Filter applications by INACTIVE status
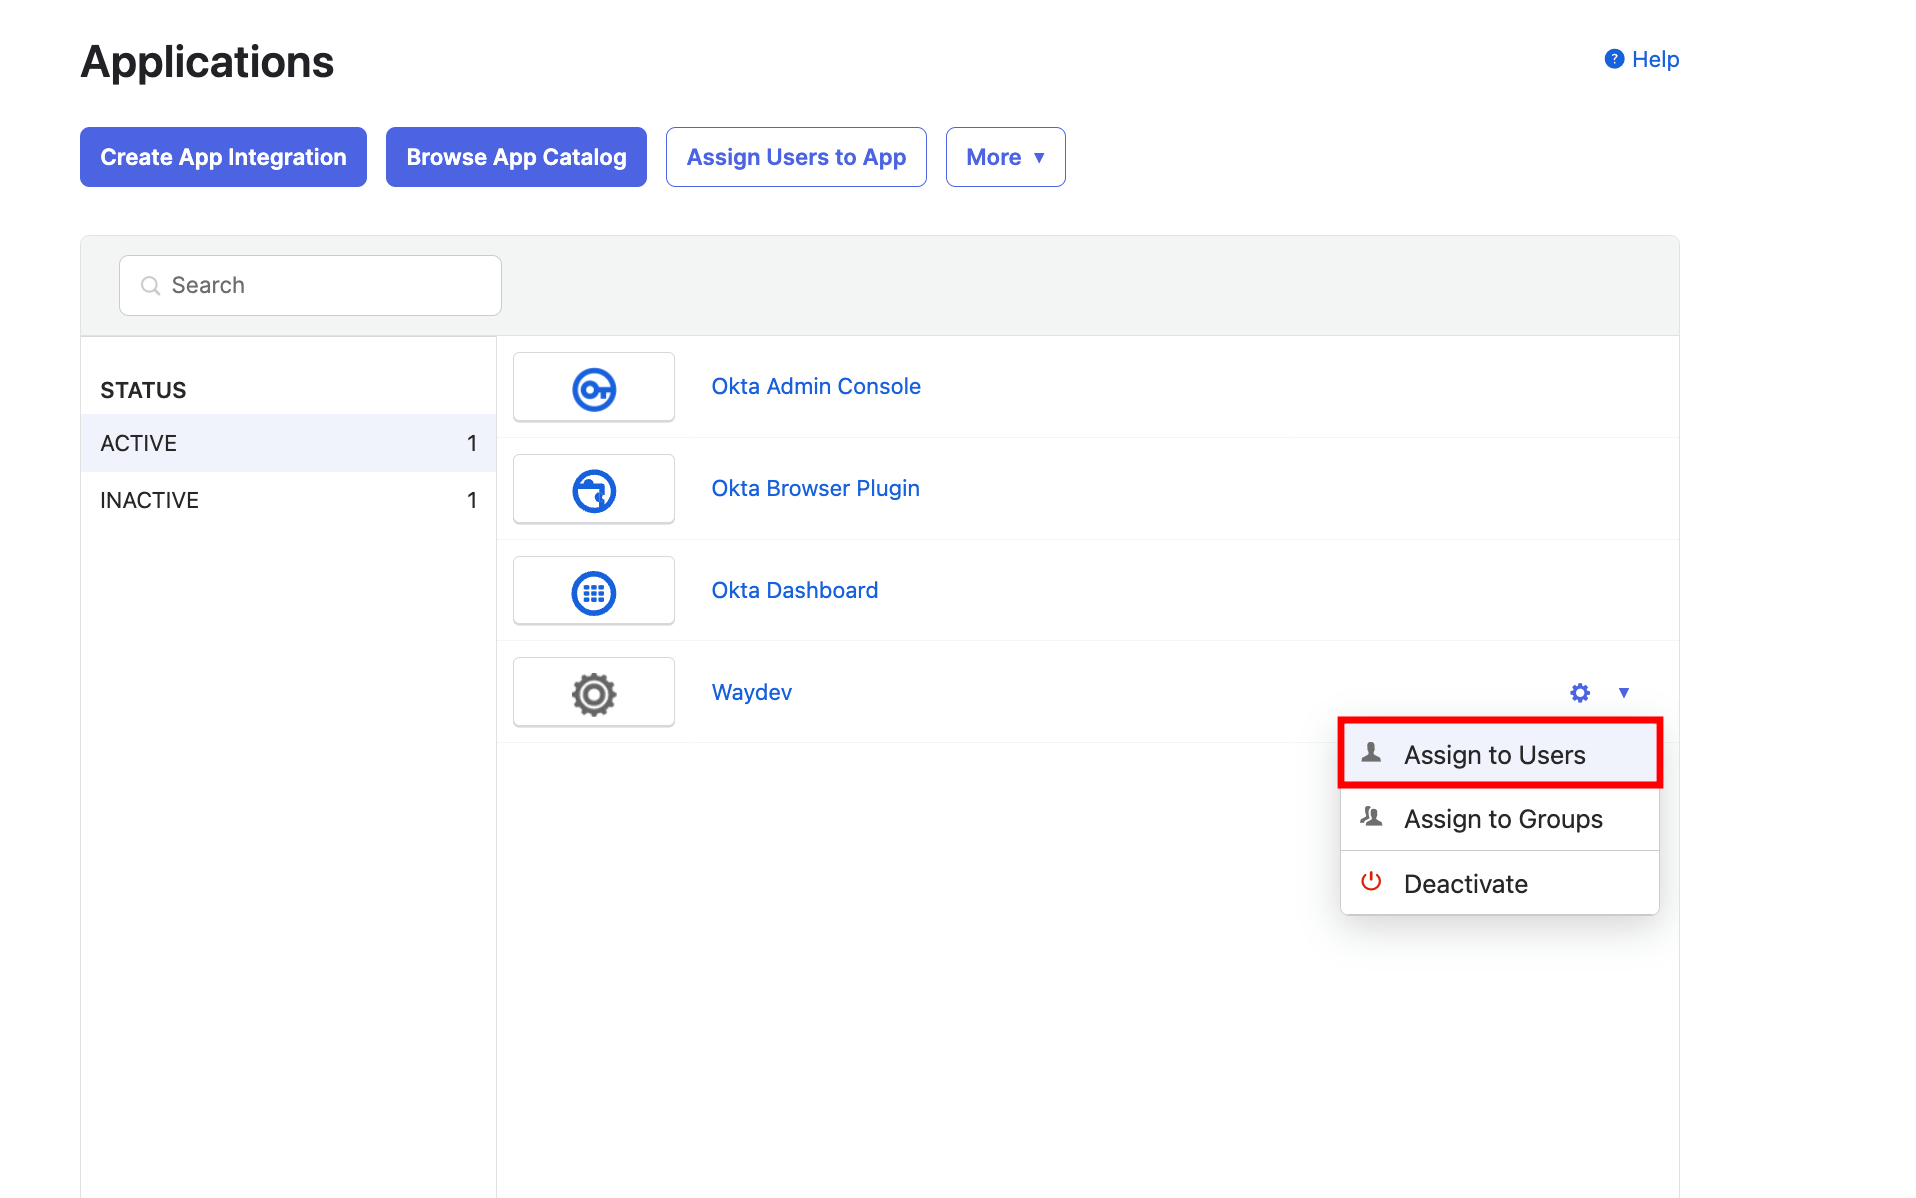 click(x=288, y=500)
